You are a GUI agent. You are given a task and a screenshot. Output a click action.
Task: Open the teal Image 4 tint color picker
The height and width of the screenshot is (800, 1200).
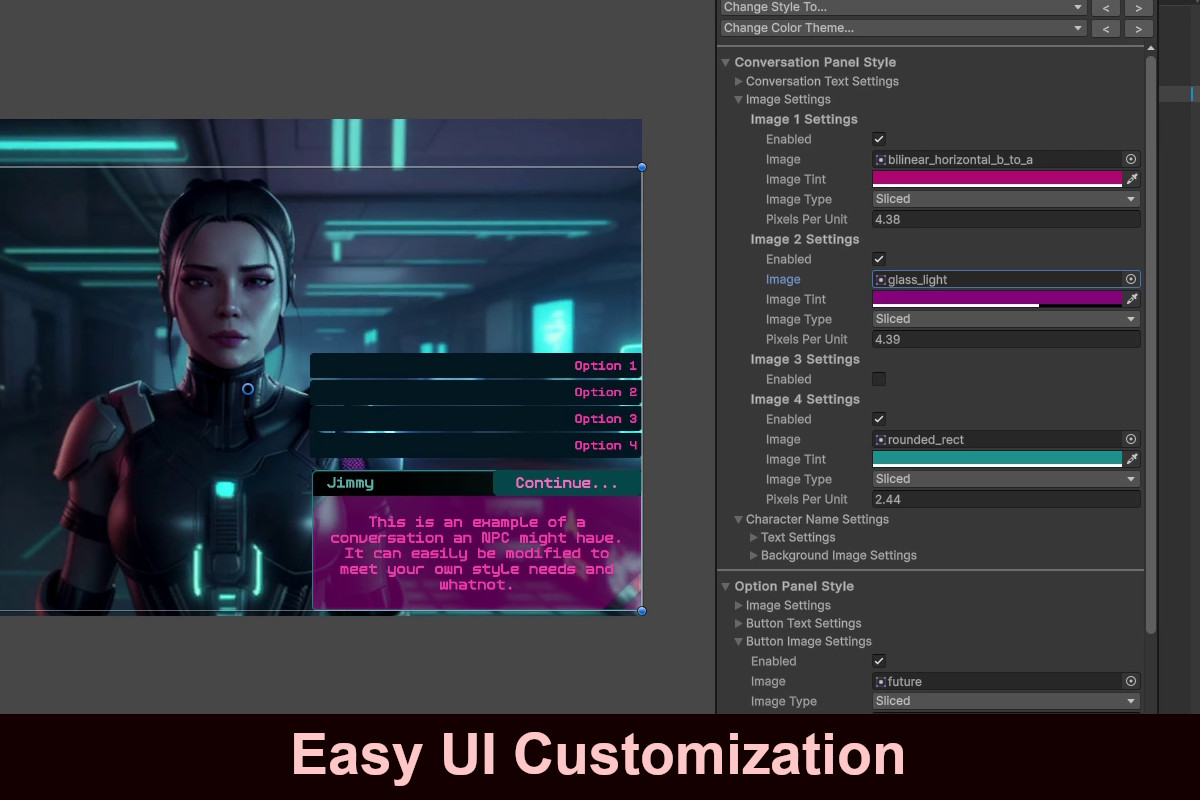point(997,459)
